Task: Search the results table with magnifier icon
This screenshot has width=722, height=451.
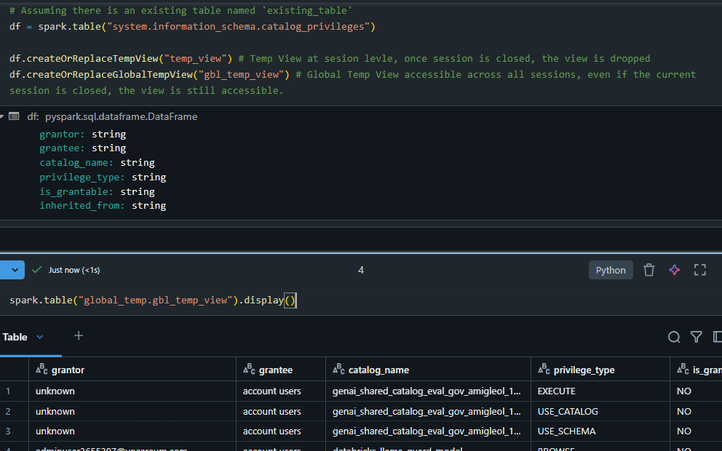Action: [x=674, y=337]
